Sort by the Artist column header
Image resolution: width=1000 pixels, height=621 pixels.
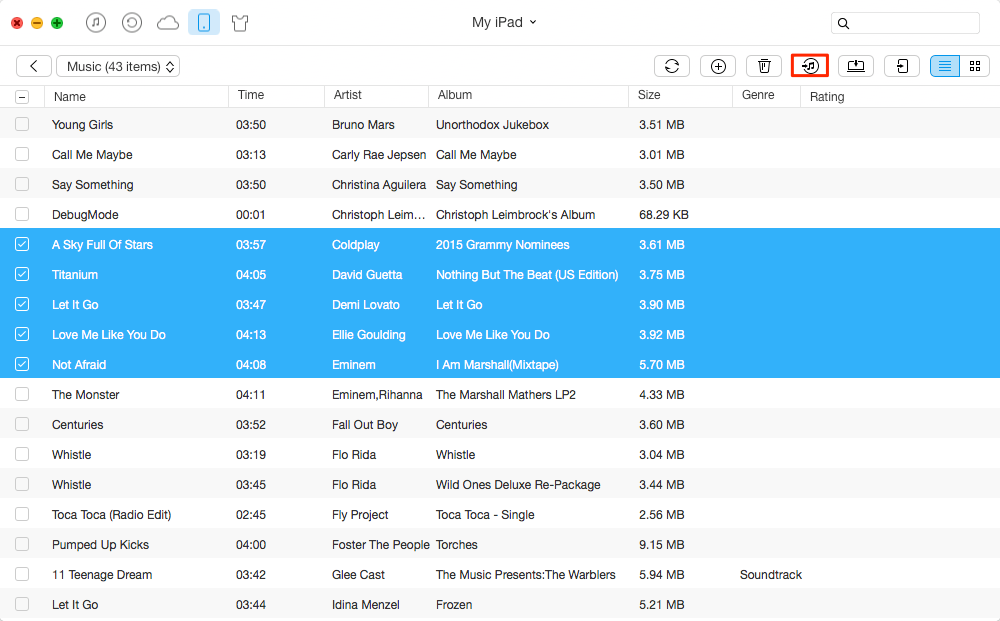click(348, 95)
